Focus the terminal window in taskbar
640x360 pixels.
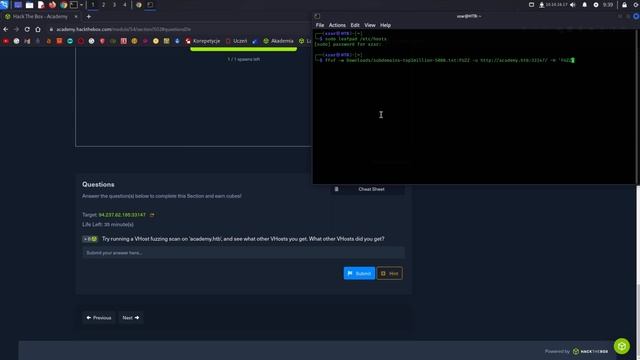(x=150, y=5)
